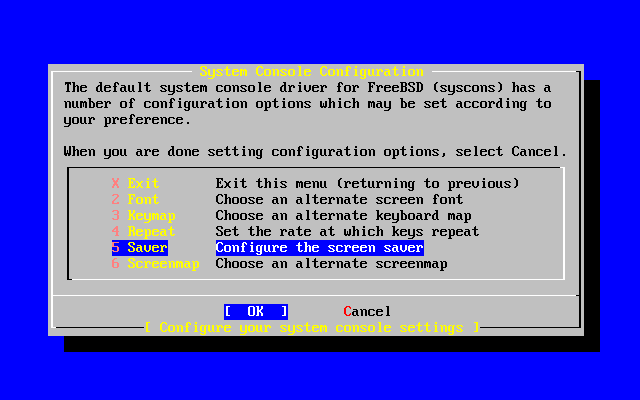Choose the Screenmap menu item
The height and width of the screenshot is (400, 640).
point(163,264)
